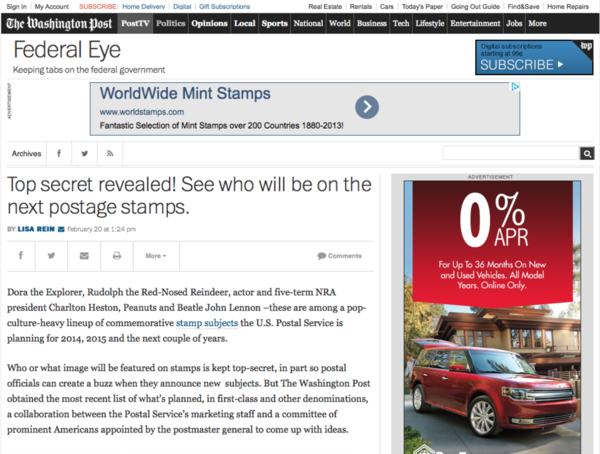The width and height of the screenshot is (600, 454).
Task: Click the Cars link
Action: click(x=386, y=7)
